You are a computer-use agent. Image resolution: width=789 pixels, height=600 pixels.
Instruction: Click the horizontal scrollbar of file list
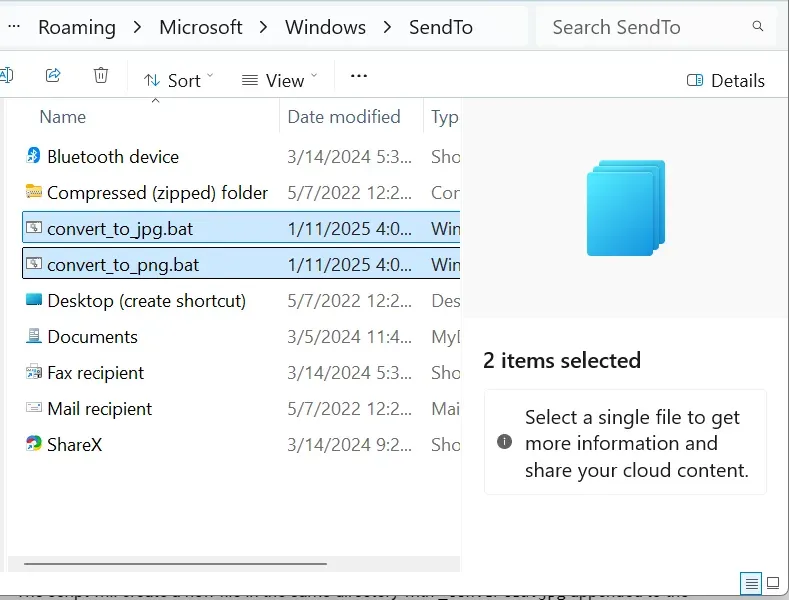point(175,564)
